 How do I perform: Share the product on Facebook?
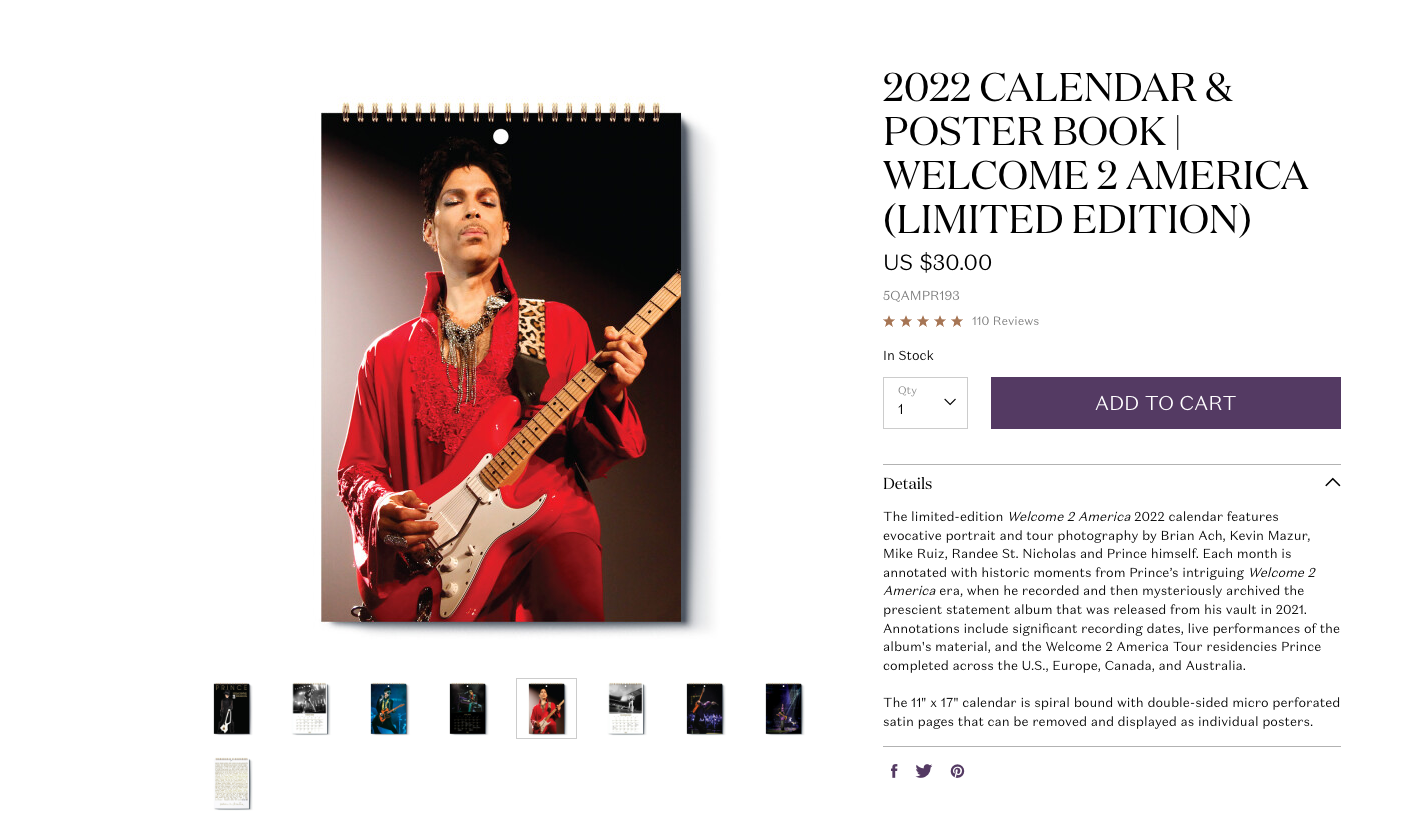(x=894, y=771)
